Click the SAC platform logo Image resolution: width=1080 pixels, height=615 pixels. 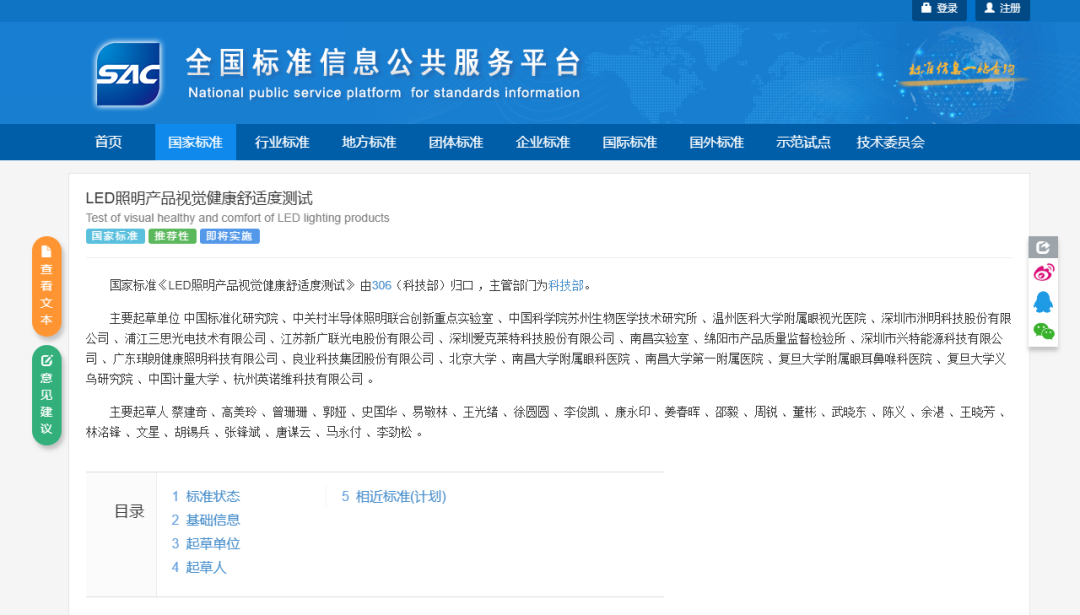(x=131, y=73)
